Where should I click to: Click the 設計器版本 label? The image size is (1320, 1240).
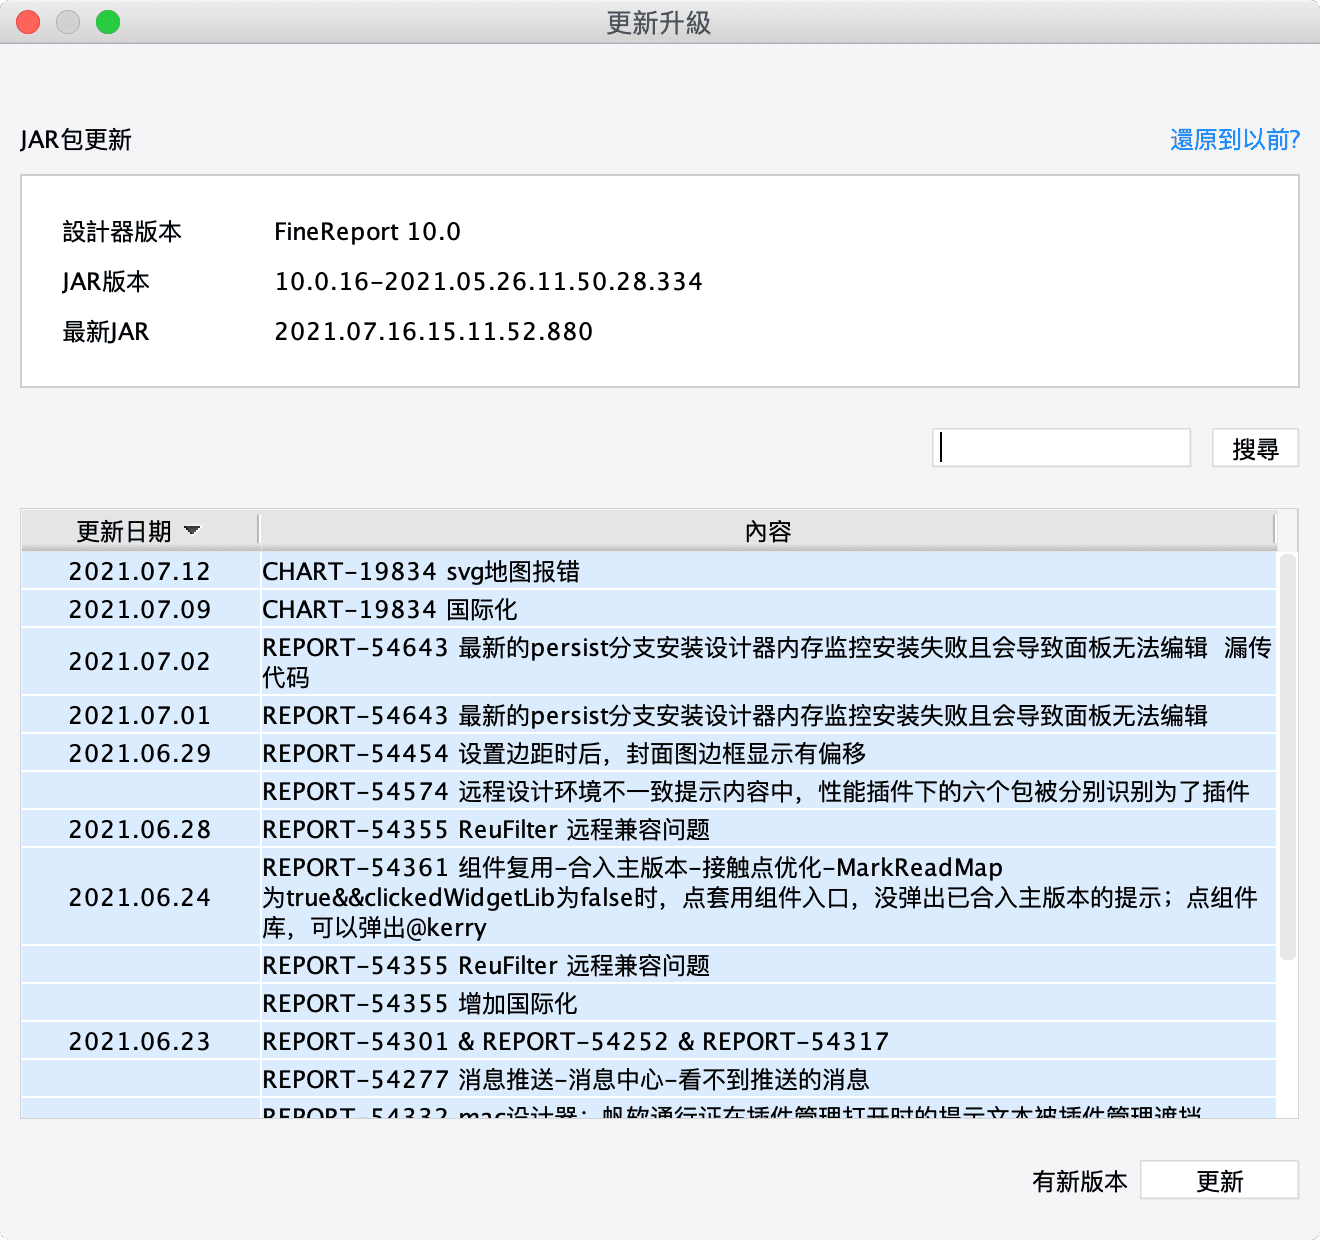[122, 232]
